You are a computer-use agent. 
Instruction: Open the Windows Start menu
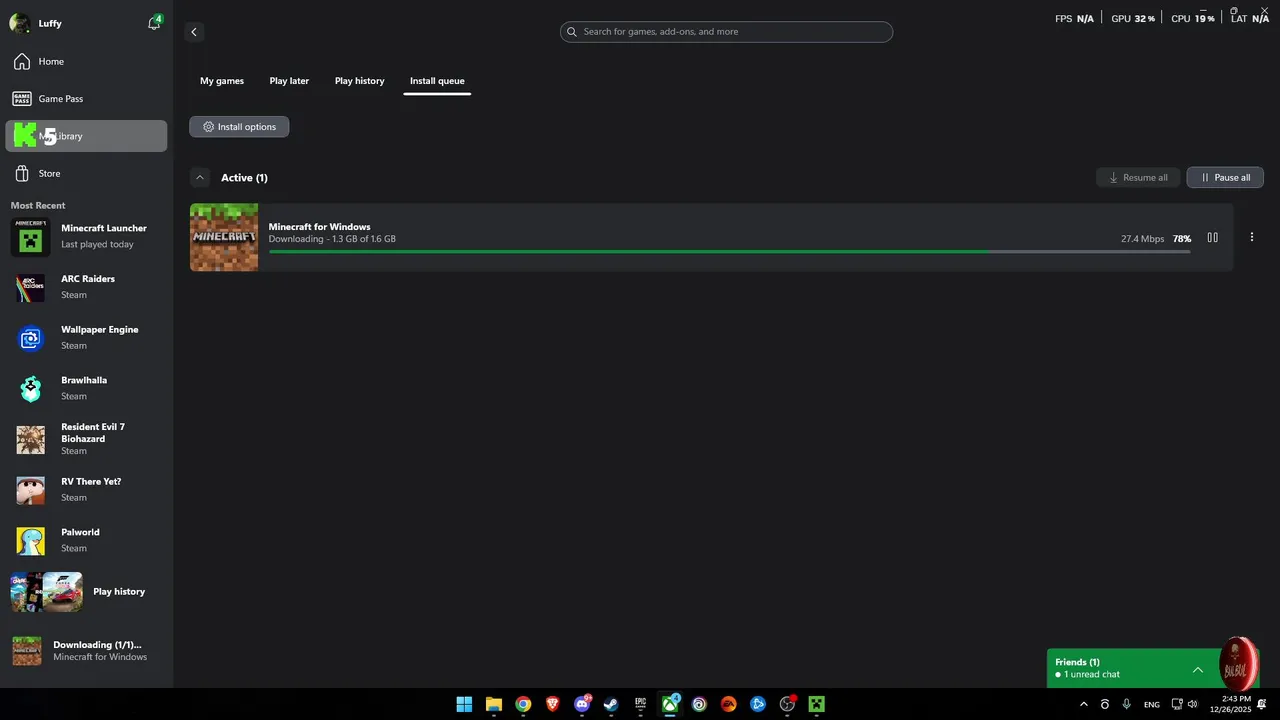464,705
